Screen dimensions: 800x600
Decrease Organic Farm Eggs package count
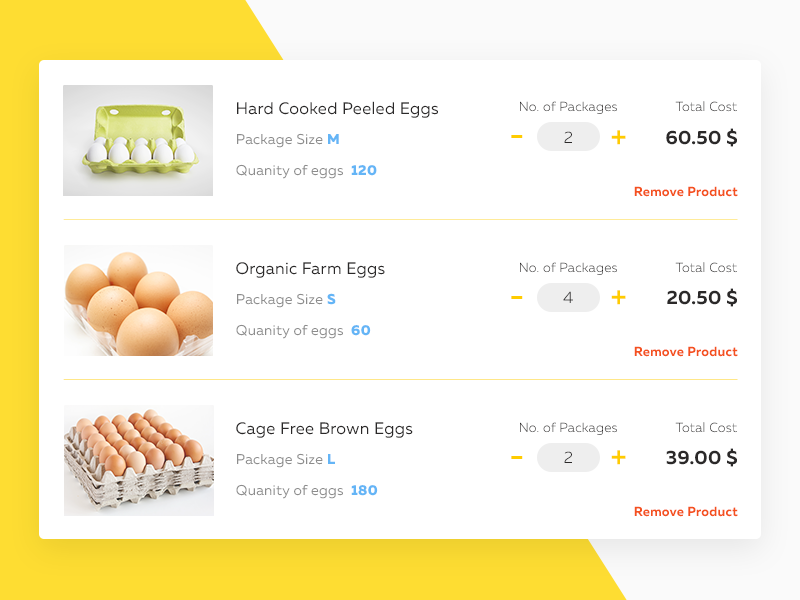click(x=518, y=297)
